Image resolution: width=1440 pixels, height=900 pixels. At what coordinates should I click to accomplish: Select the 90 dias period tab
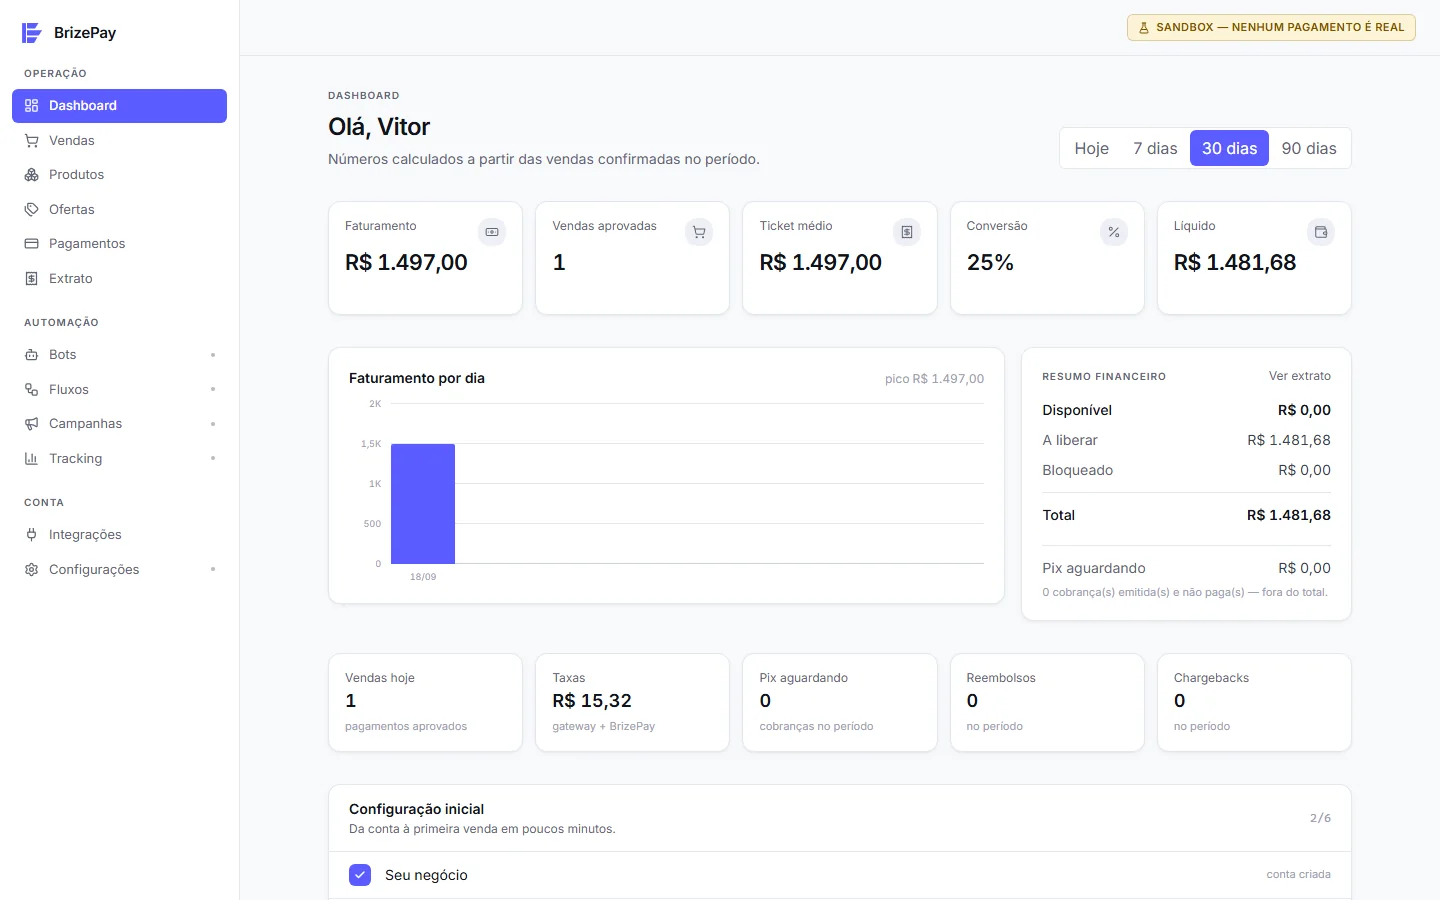pos(1309,148)
